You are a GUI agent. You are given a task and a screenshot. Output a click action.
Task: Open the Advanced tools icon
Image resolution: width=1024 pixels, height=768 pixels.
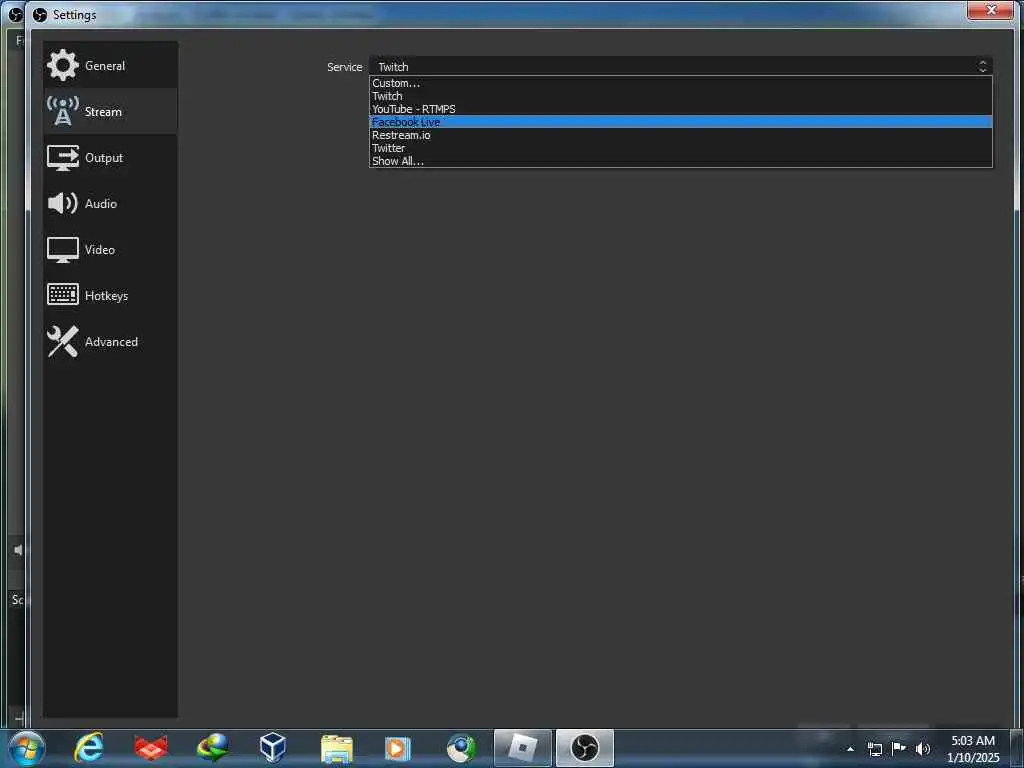pyautogui.click(x=63, y=341)
